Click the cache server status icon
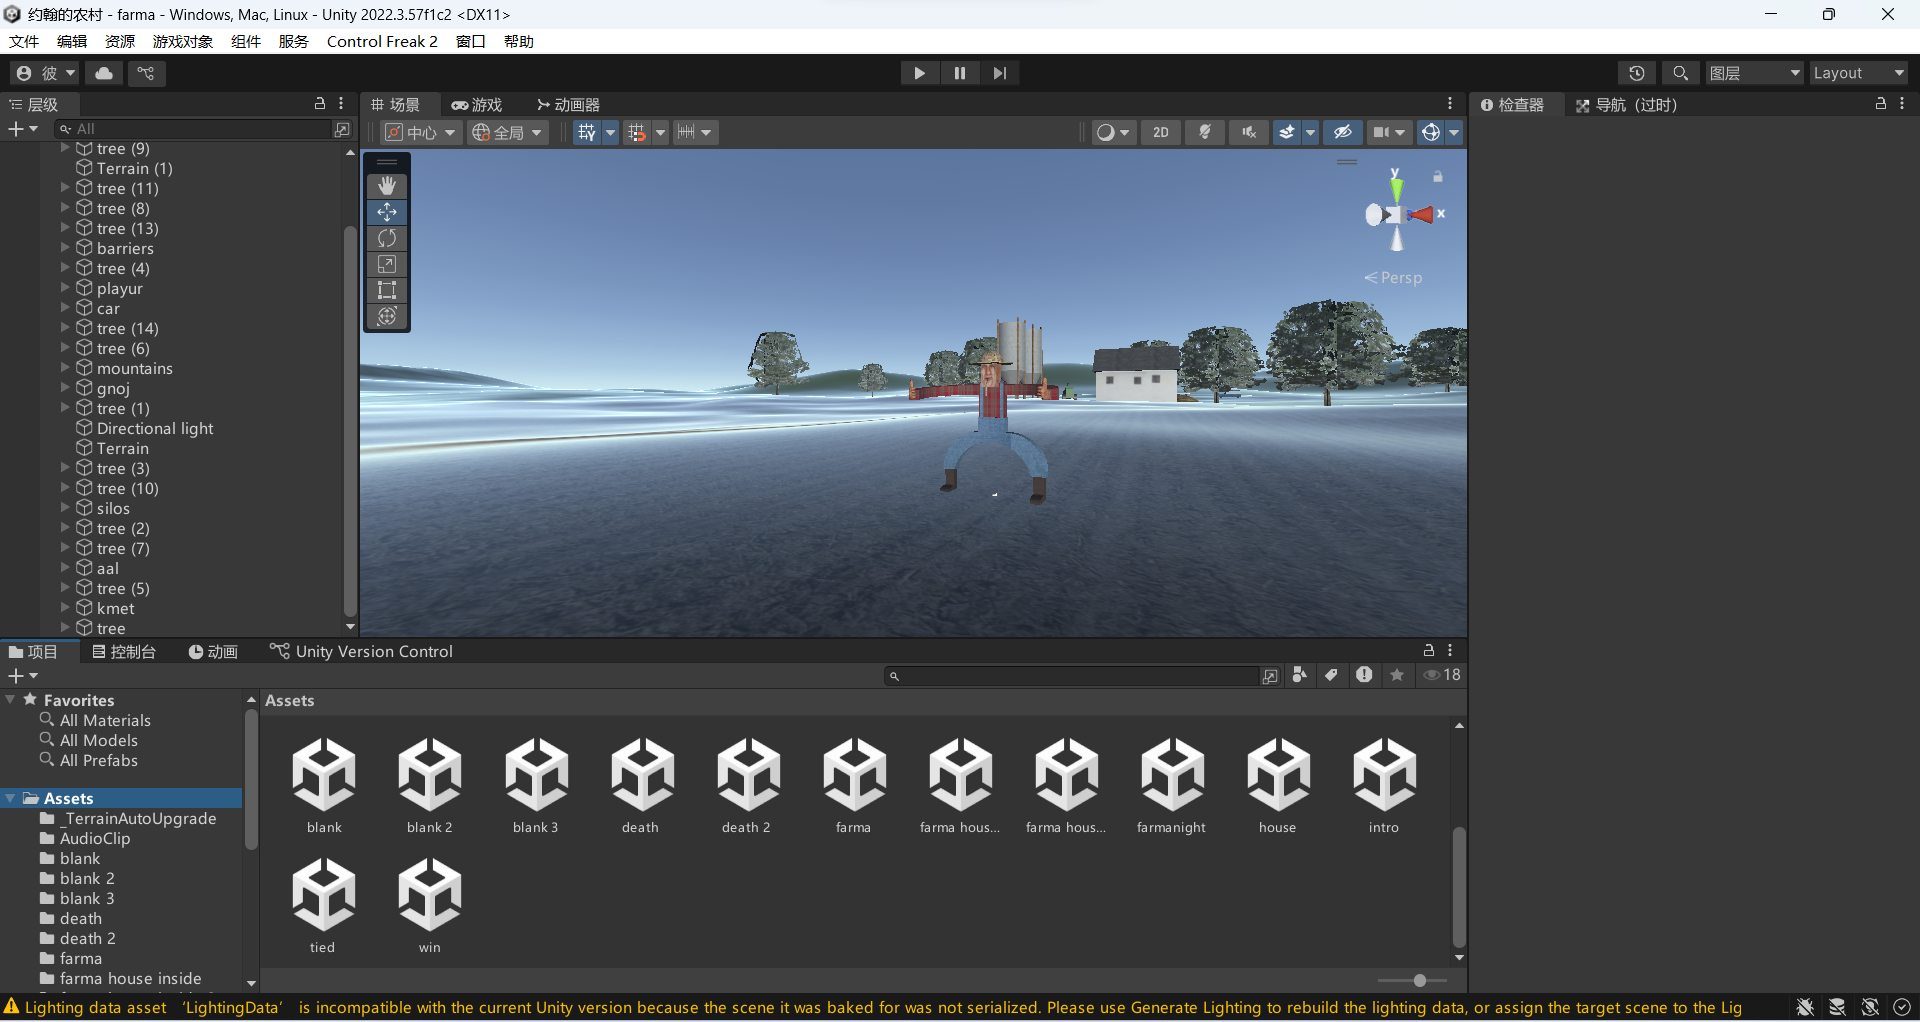Image resolution: width=1920 pixels, height=1022 pixels. click(1837, 1007)
